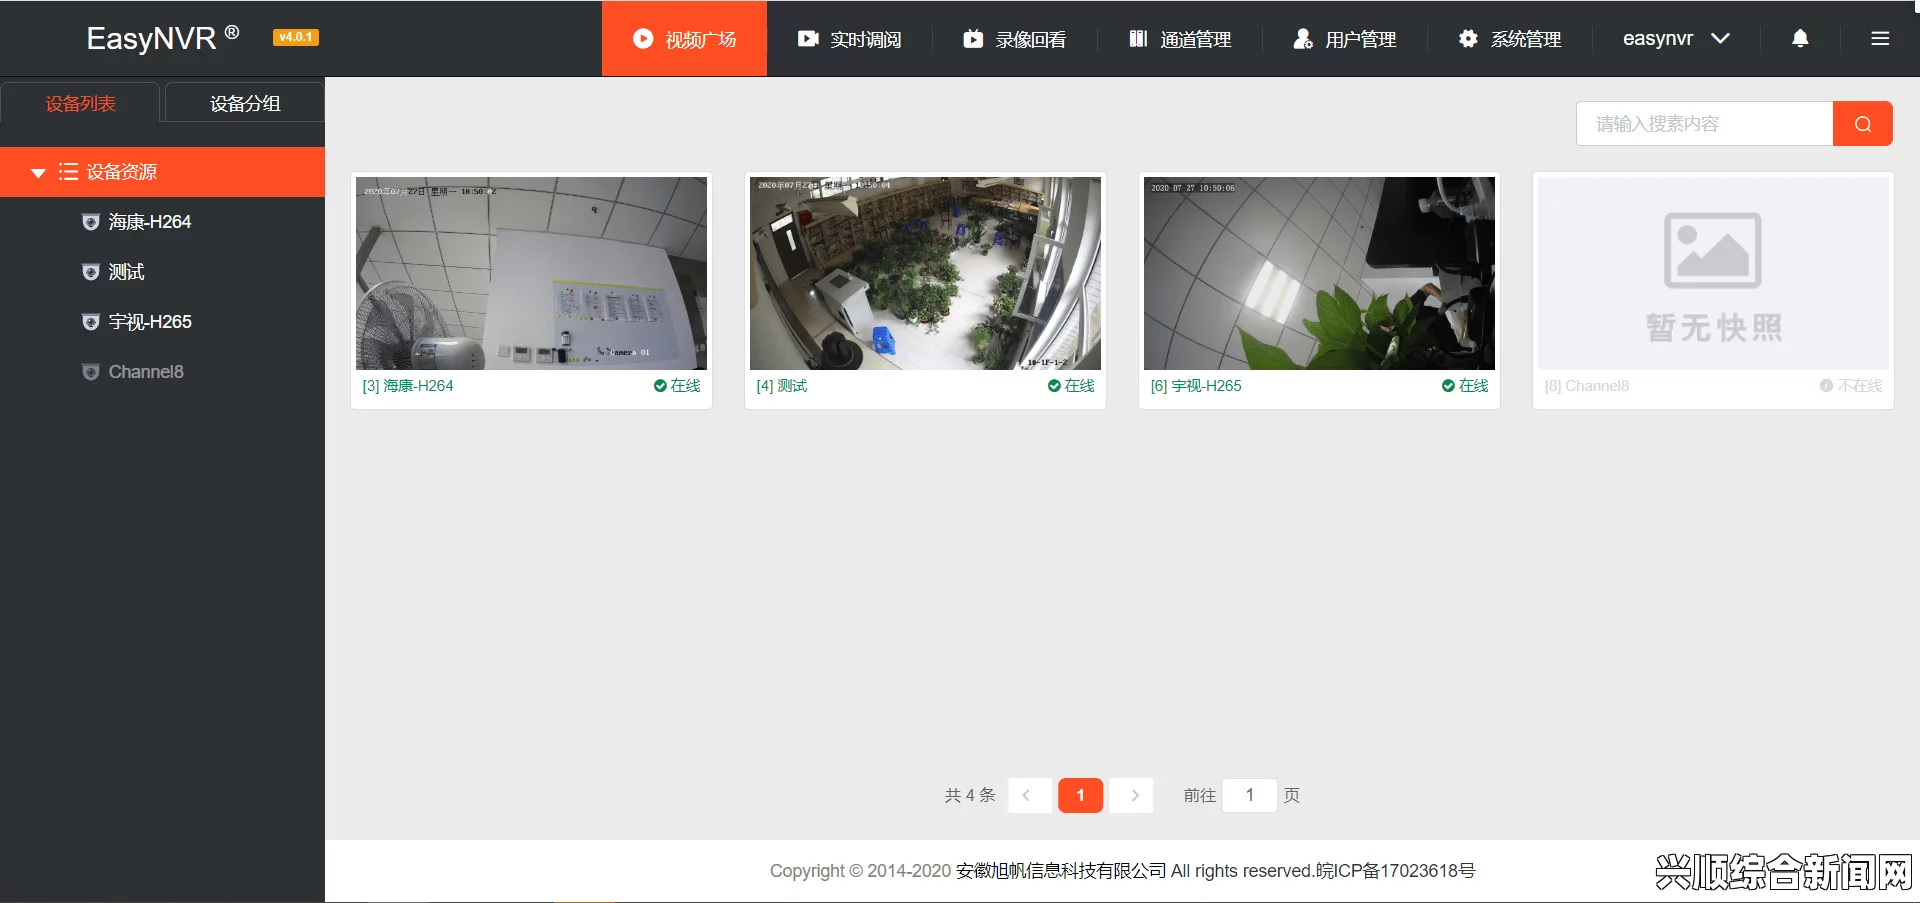Click the [4] 测试 card label
The width and height of the screenshot is (1920, 903).
coord(782,386)
